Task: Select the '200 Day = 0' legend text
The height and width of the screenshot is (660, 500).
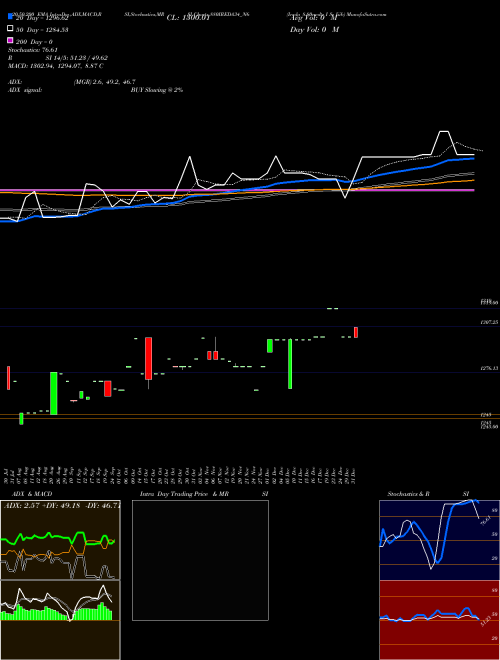Action: click(x=34, y=42)
